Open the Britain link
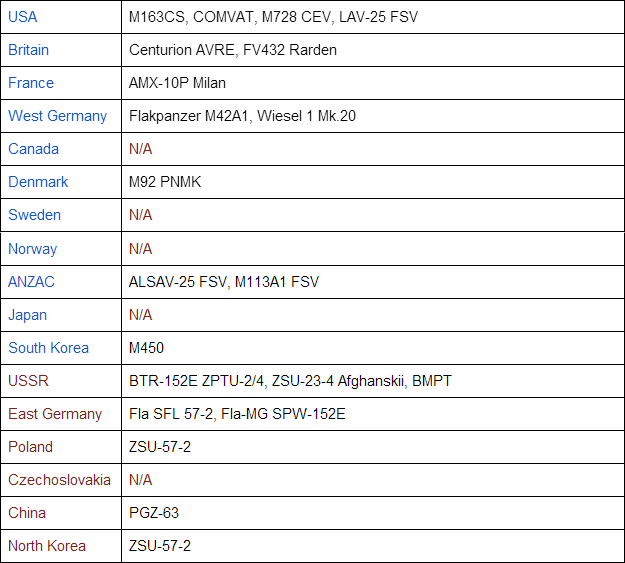Screen dimensions: 625x563 pyautogui.click(x=29, y=50)
